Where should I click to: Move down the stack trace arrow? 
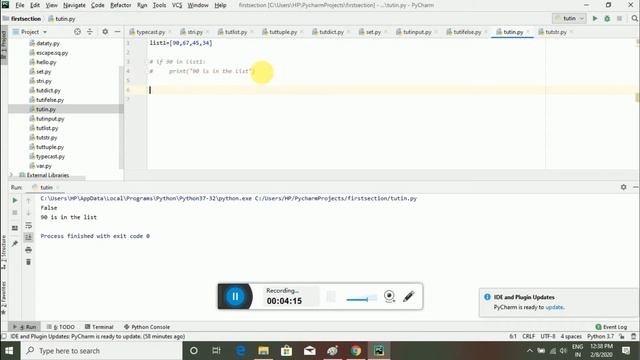click(28, 213)
